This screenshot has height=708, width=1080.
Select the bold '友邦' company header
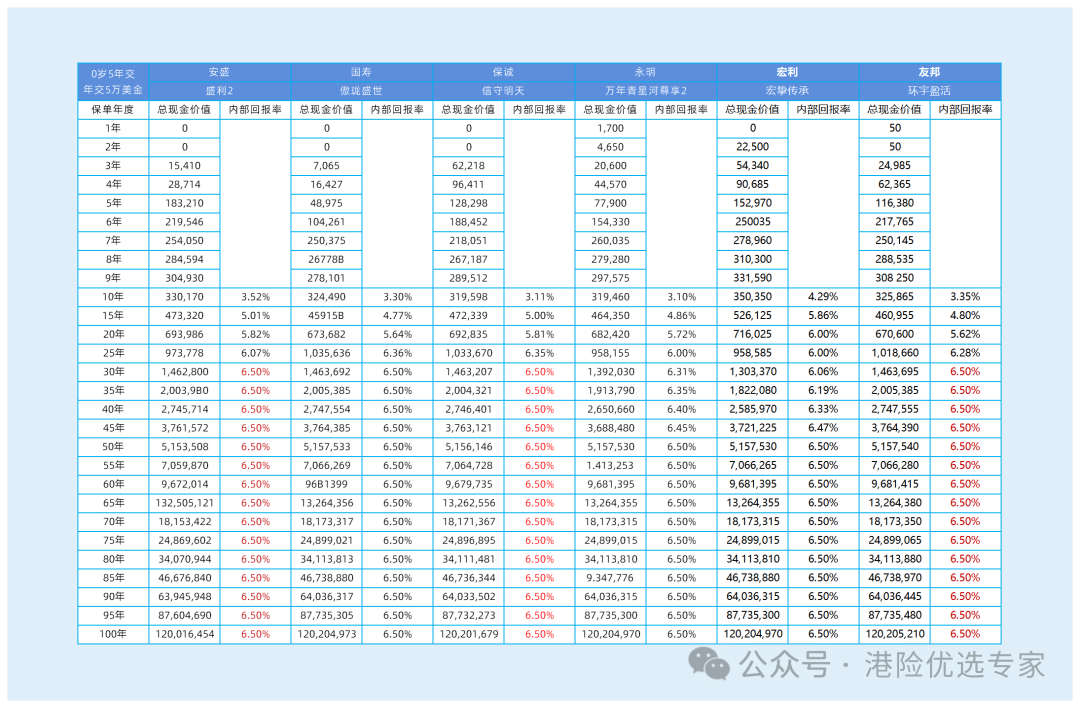click(929, 72)
